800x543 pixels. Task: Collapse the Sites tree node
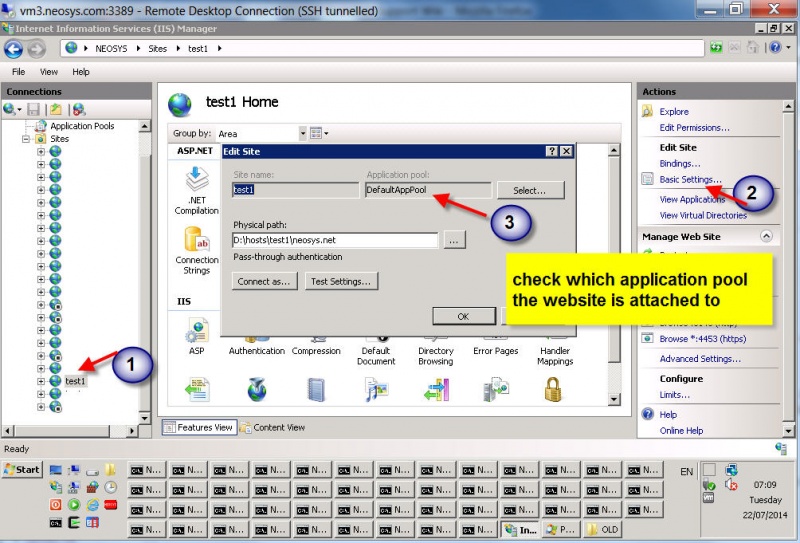click(26, 139)
